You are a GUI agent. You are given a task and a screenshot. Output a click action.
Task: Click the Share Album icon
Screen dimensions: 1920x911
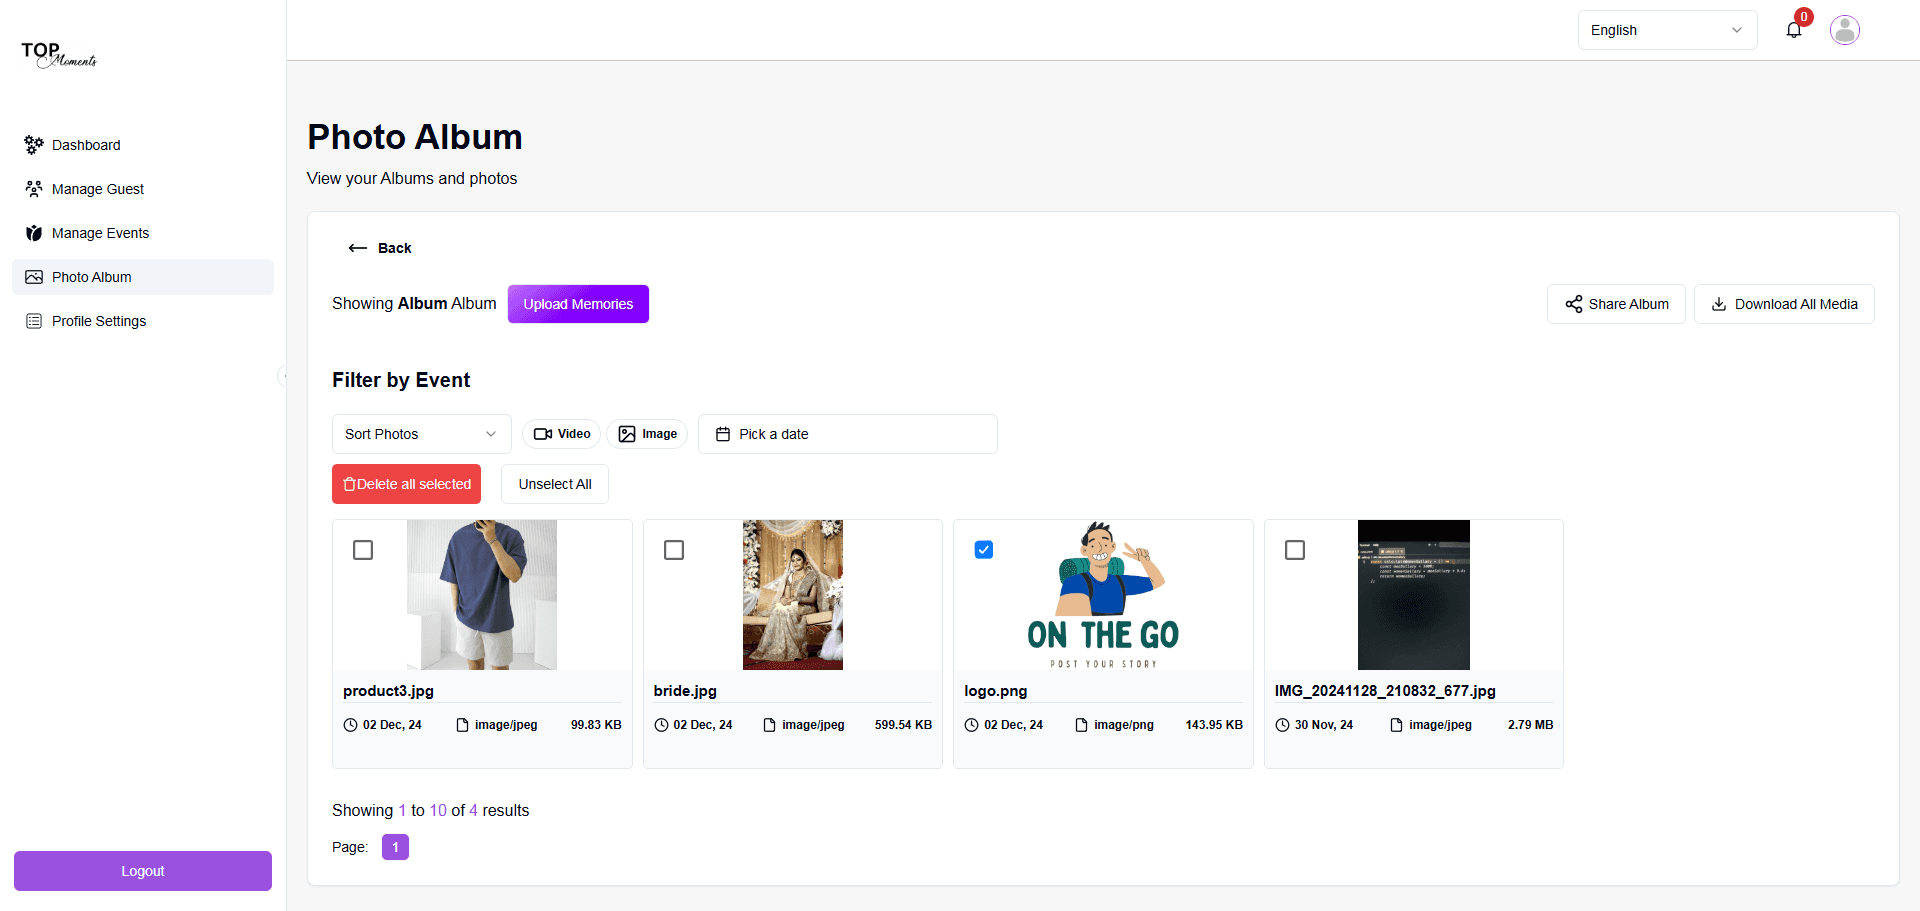tap(1574, 304)
